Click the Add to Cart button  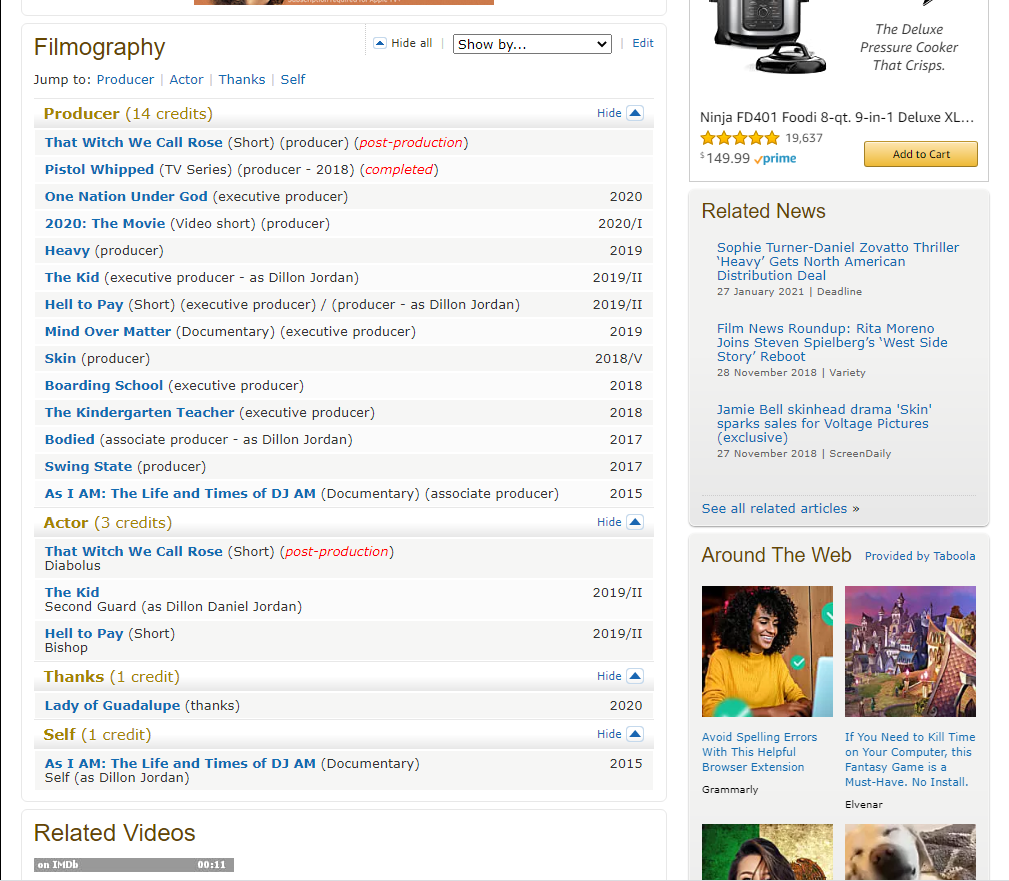coord(920,154)
